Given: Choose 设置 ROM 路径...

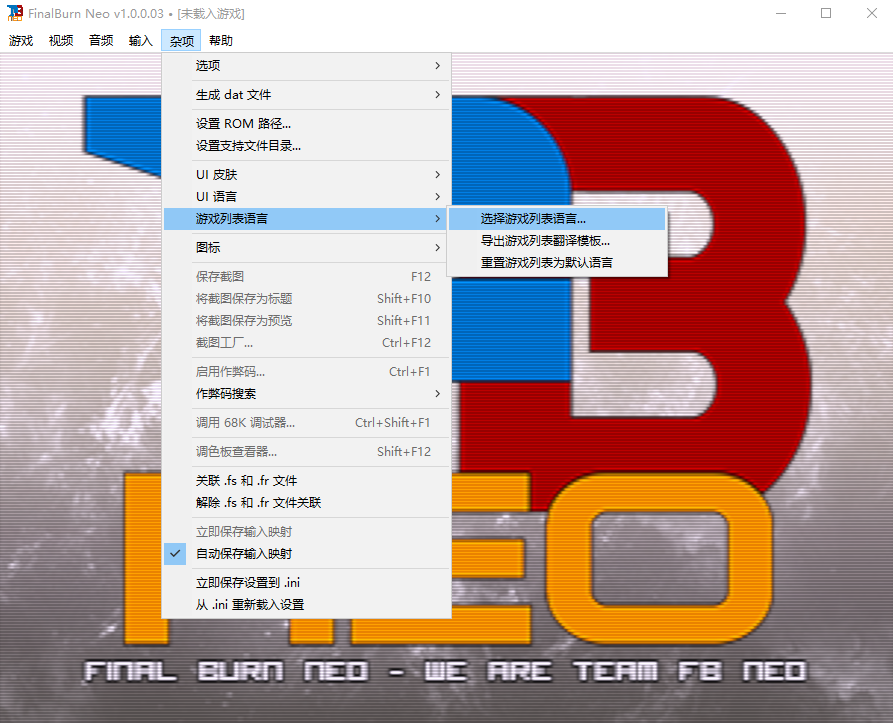Looking at the screenshot, I should (306, 124).
